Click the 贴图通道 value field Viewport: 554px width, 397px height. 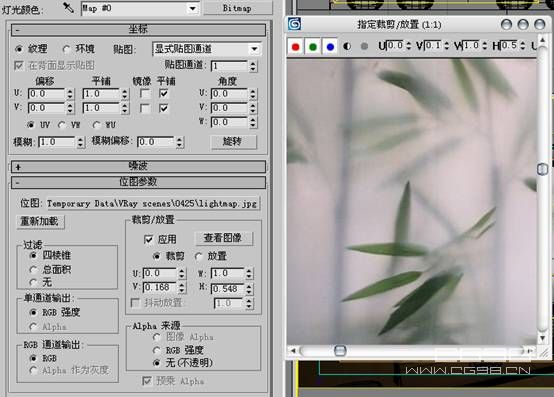pyautogui.click(x=229, y=66)
